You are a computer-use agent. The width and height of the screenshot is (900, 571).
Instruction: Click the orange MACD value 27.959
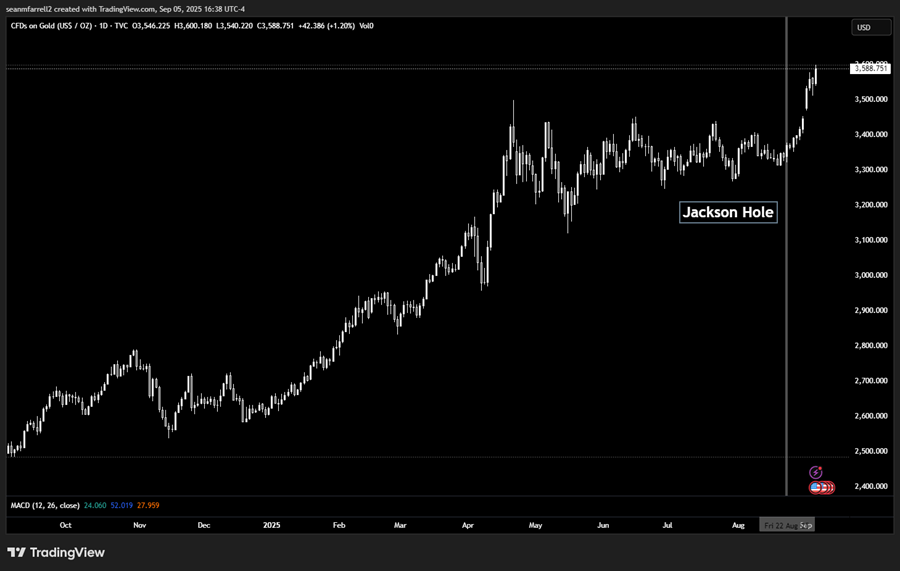tap(146, 505)
